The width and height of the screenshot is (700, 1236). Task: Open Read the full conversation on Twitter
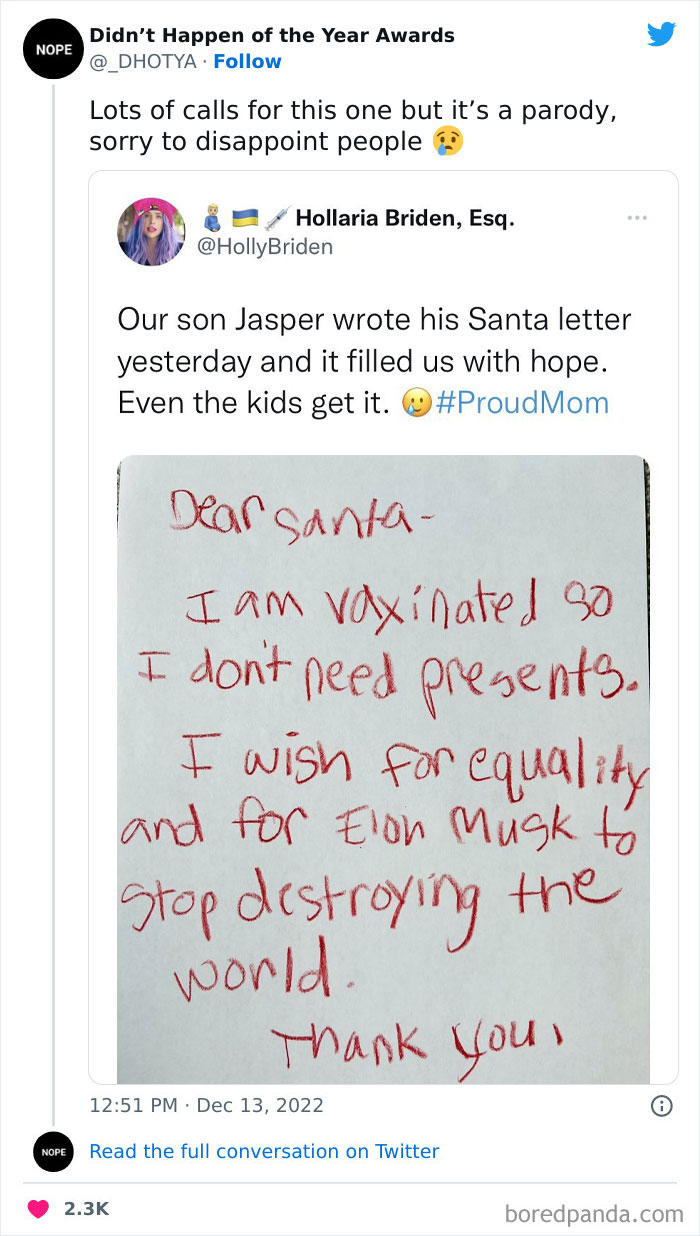pyautogui.click(x=264, y=1151)
